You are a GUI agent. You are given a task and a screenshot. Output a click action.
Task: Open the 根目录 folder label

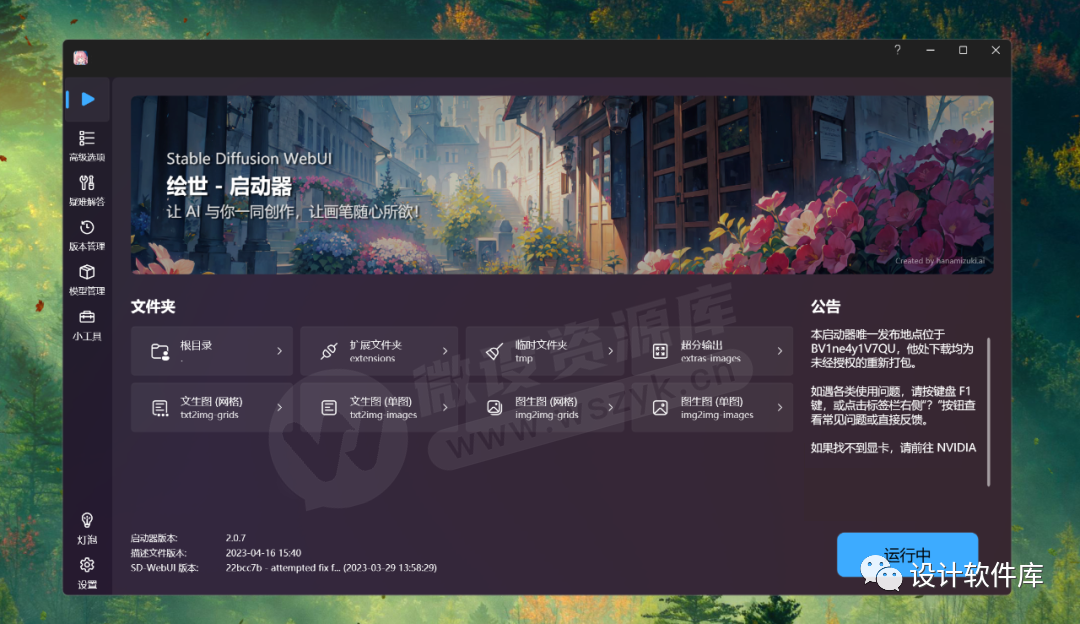(196, 345)
